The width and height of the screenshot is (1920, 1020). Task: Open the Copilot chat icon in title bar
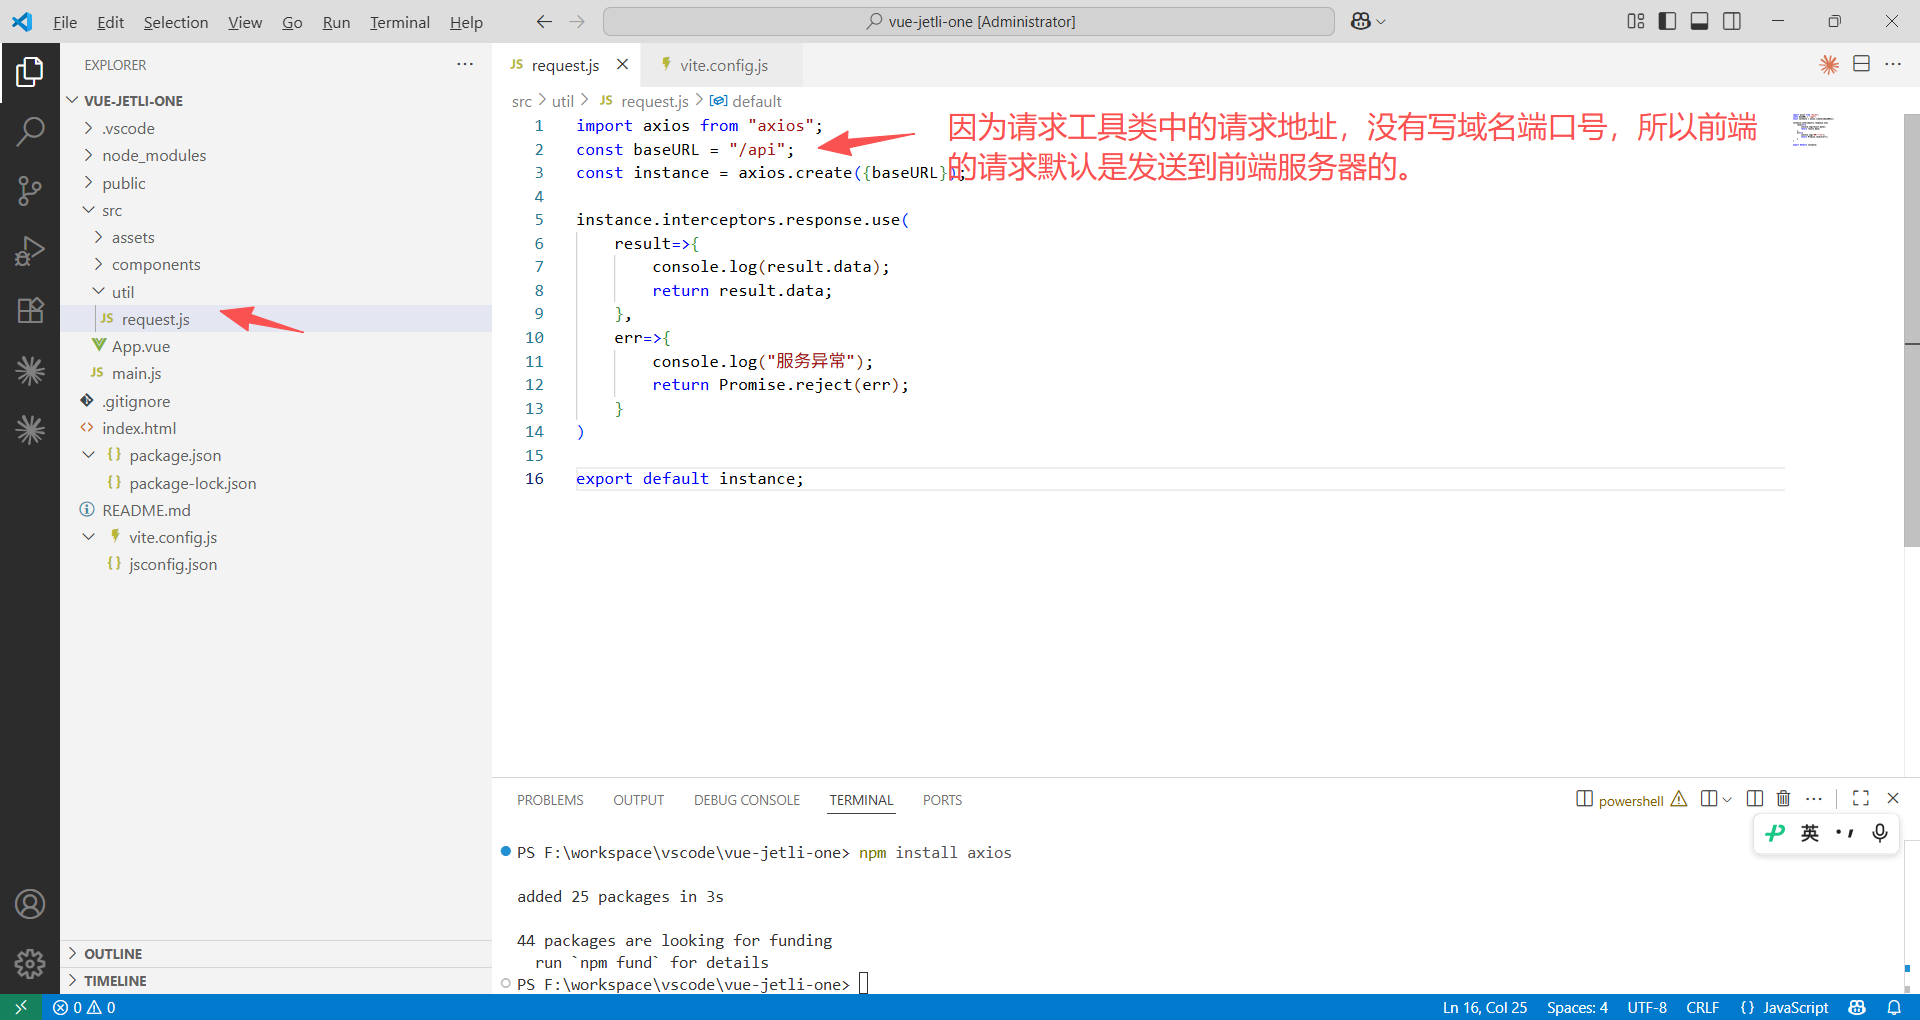(x=1361, y=21)
